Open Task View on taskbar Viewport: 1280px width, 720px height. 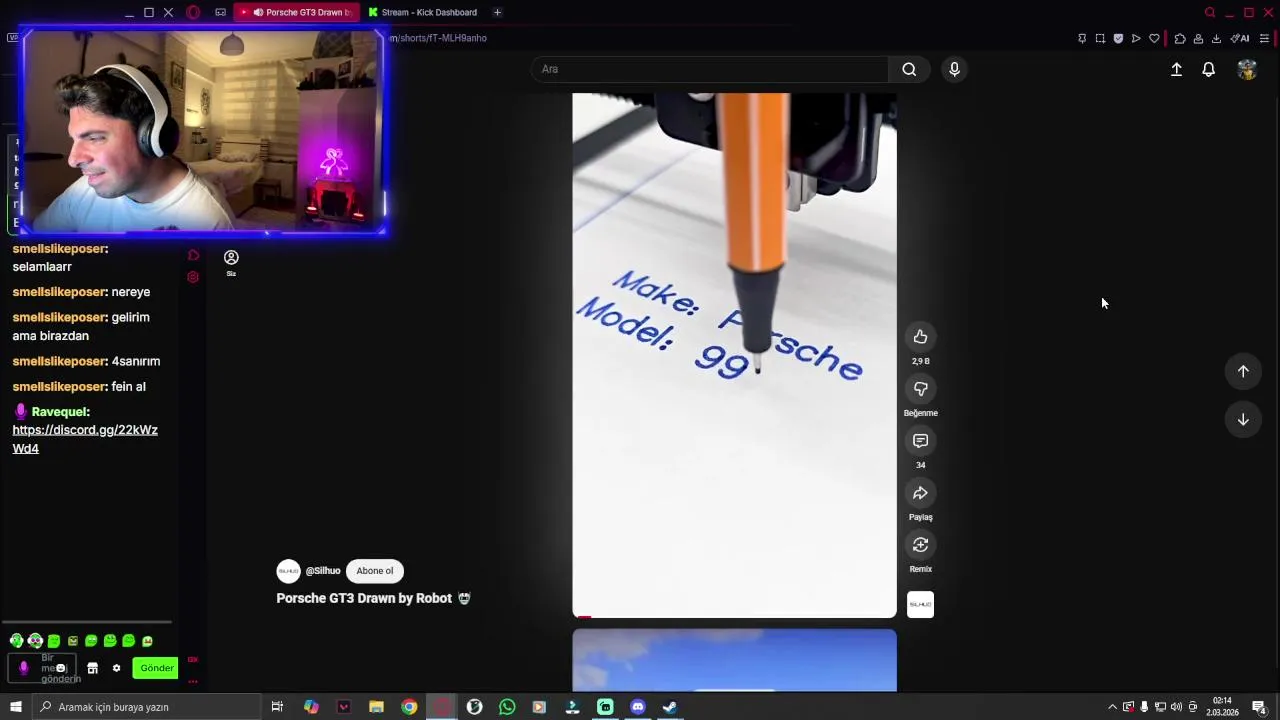point(277,707)
